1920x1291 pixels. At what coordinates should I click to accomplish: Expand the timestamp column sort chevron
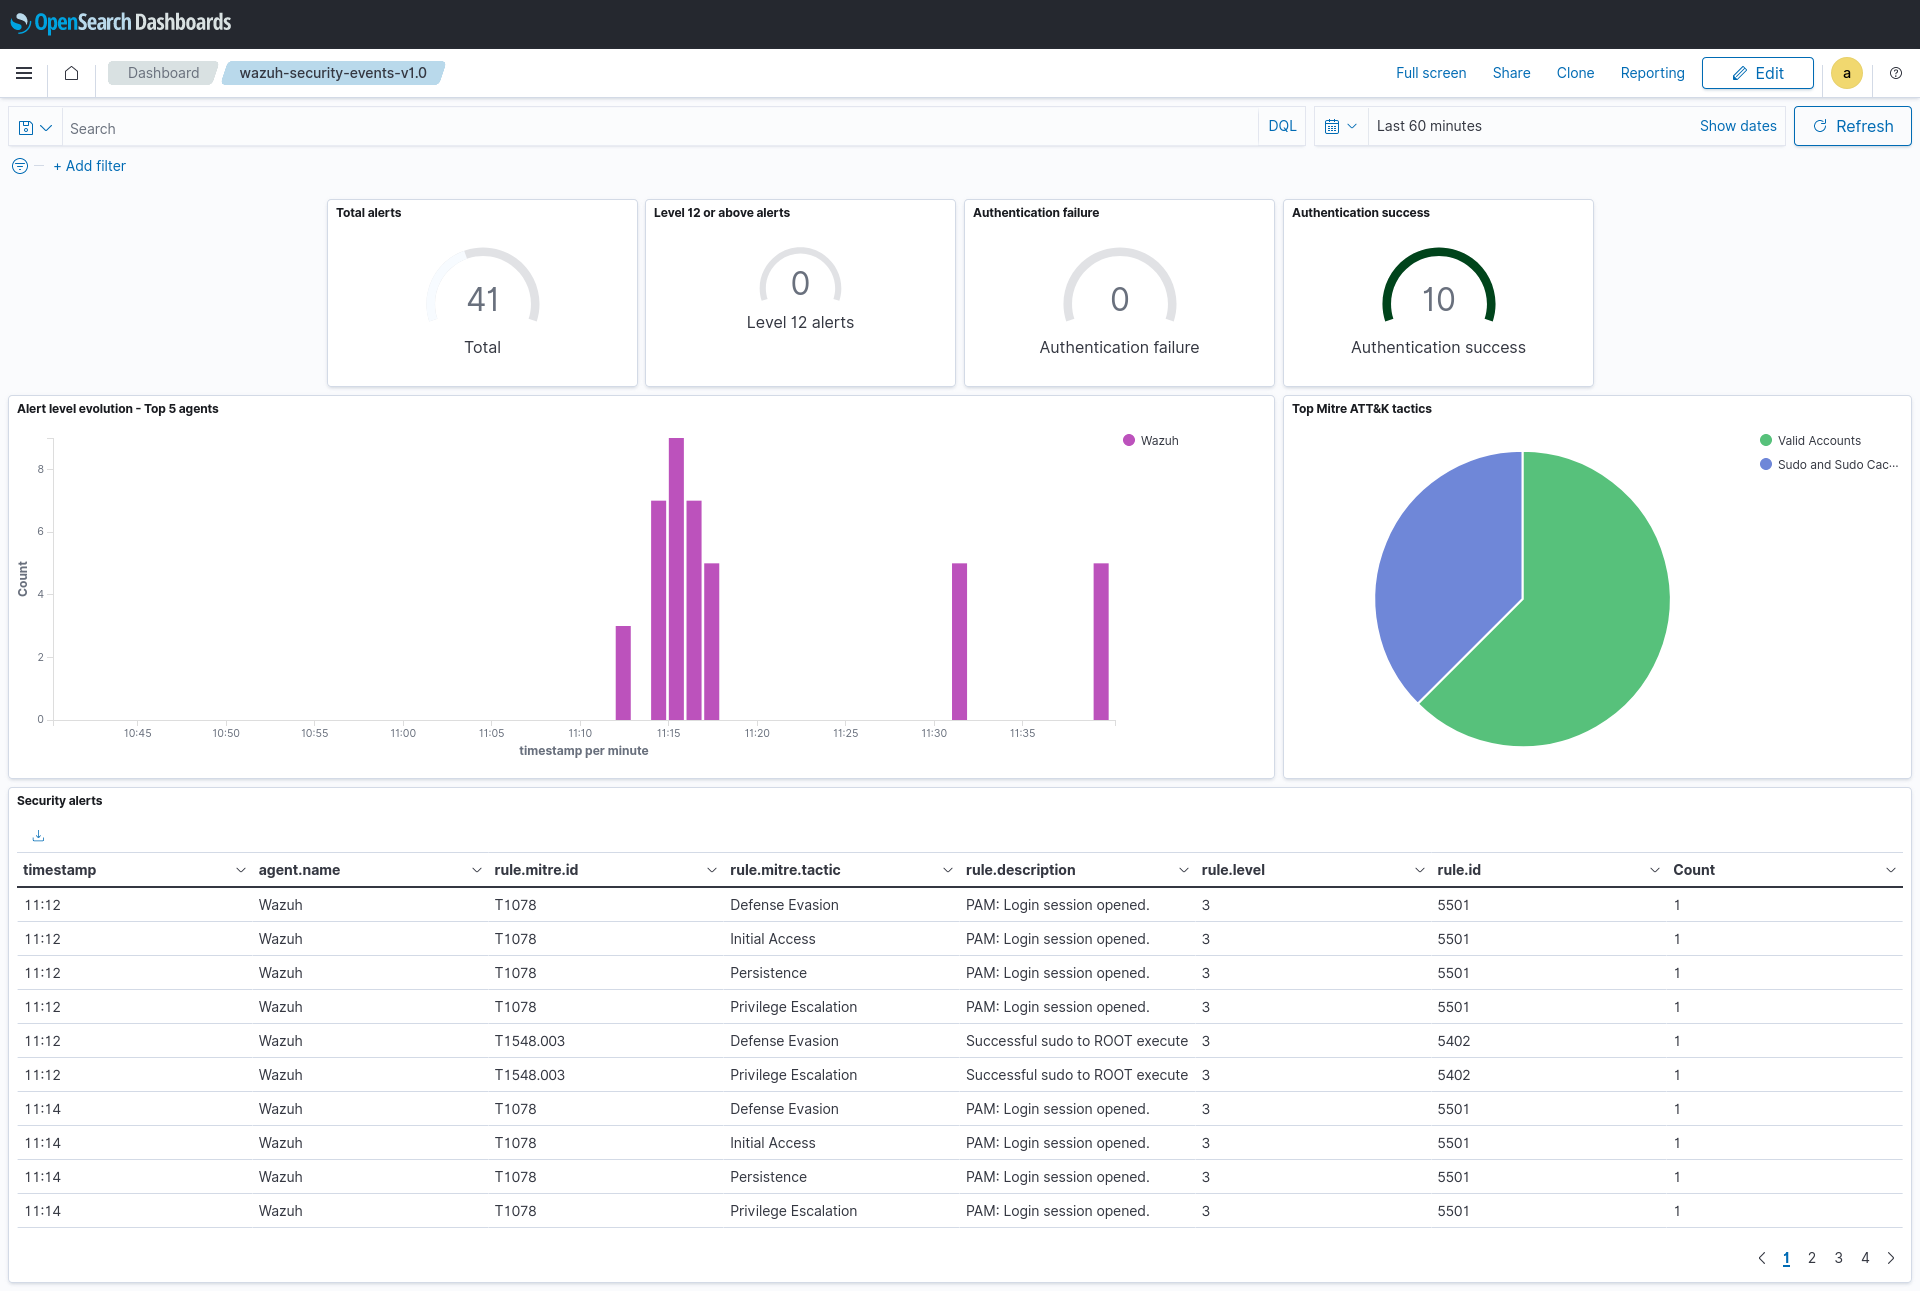click(x=240, y=870)
